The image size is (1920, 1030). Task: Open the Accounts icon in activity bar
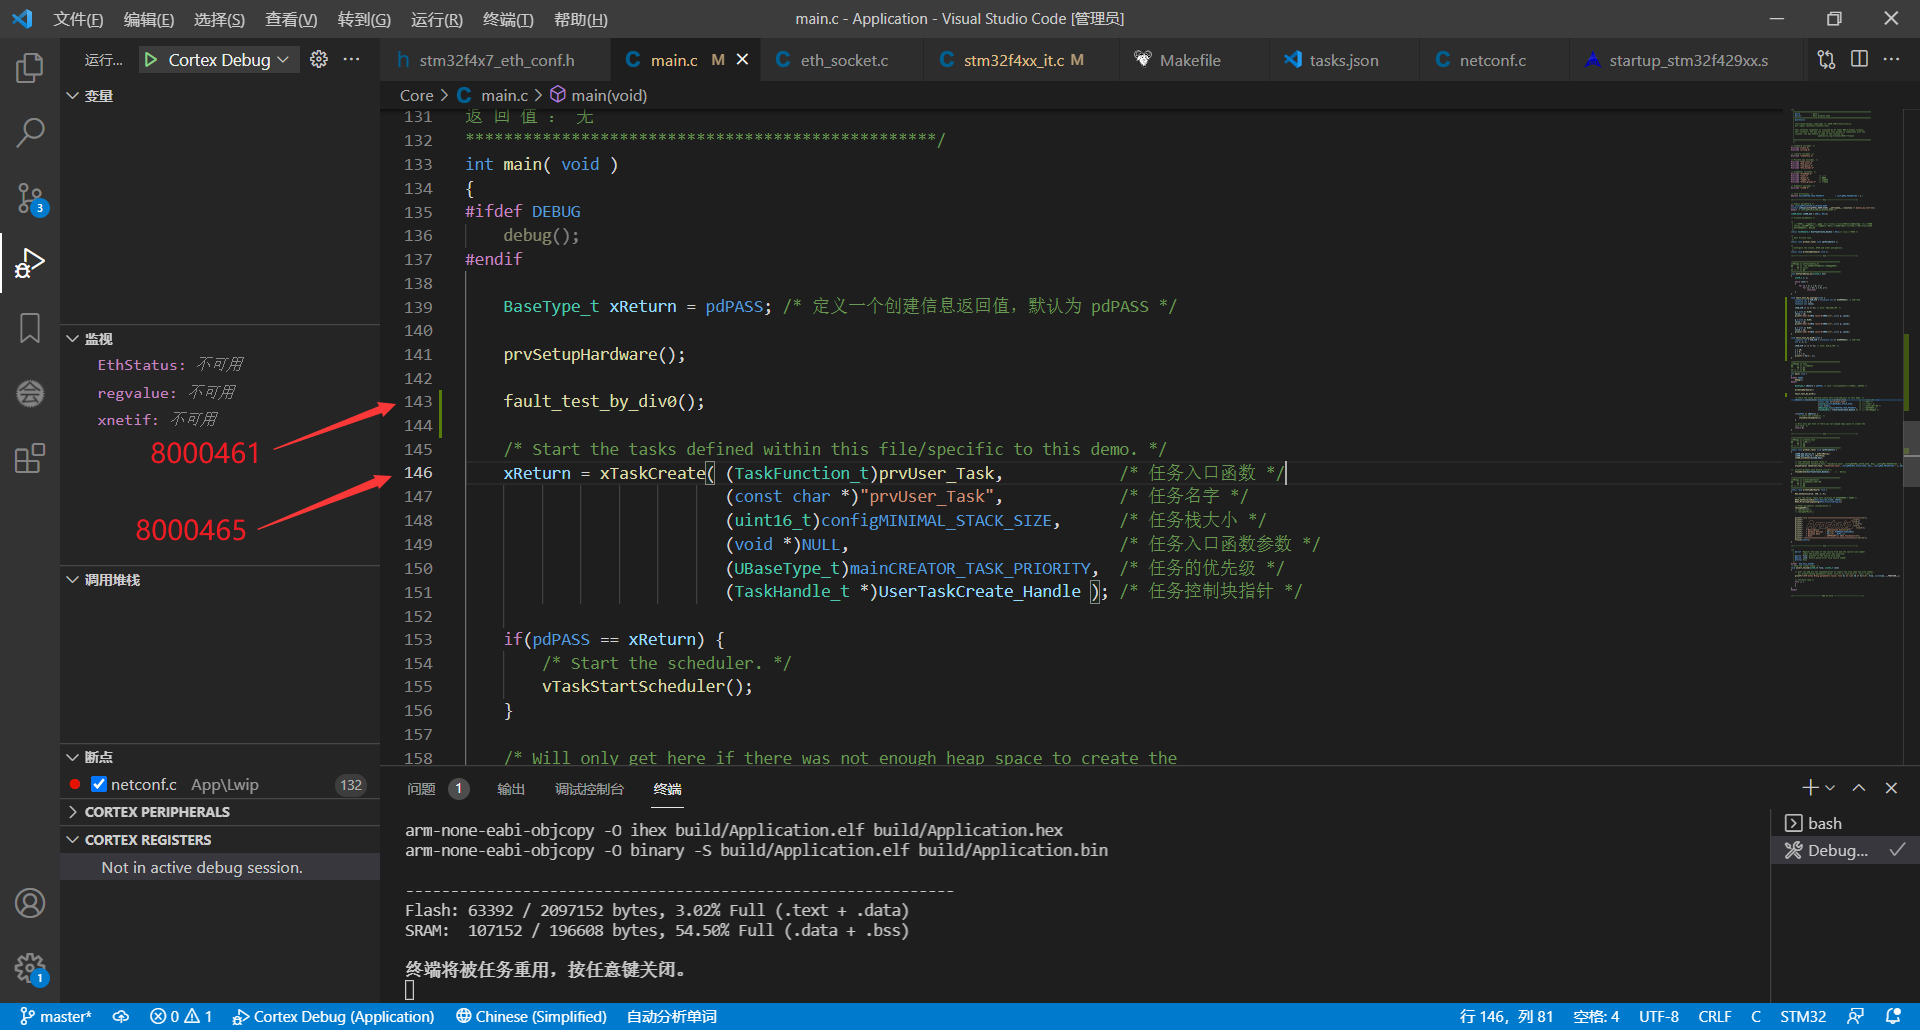pyautogui.click(x=30, y=903)
